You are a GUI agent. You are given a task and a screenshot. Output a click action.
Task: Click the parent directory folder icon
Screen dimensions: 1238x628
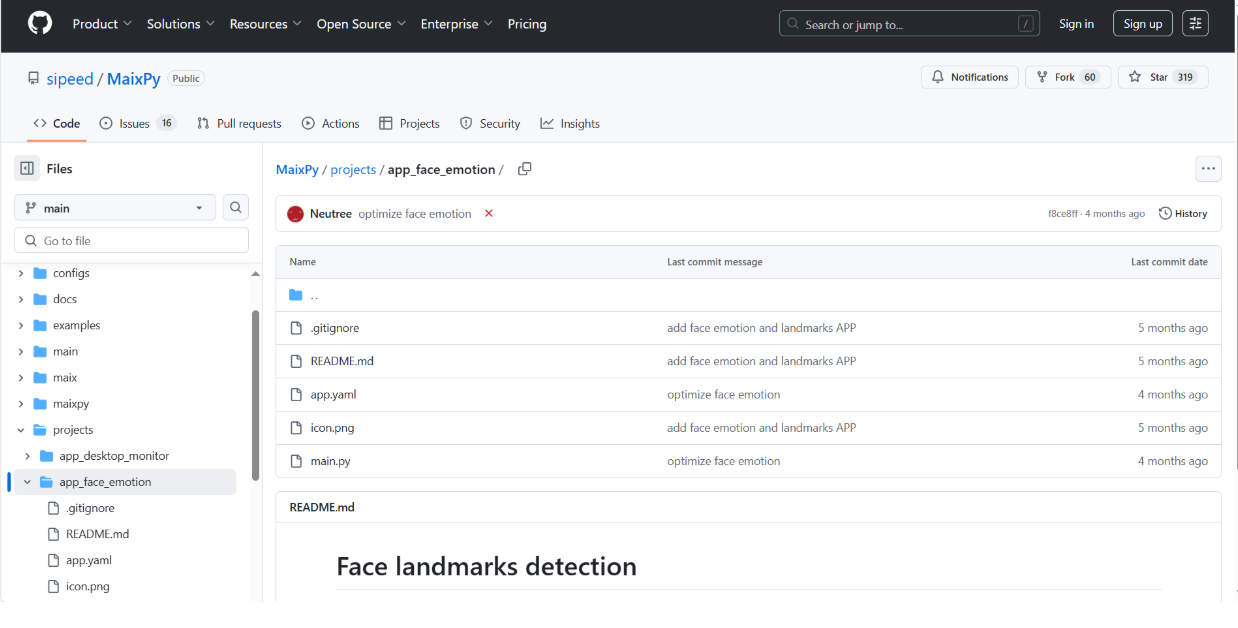coord(295,295)
